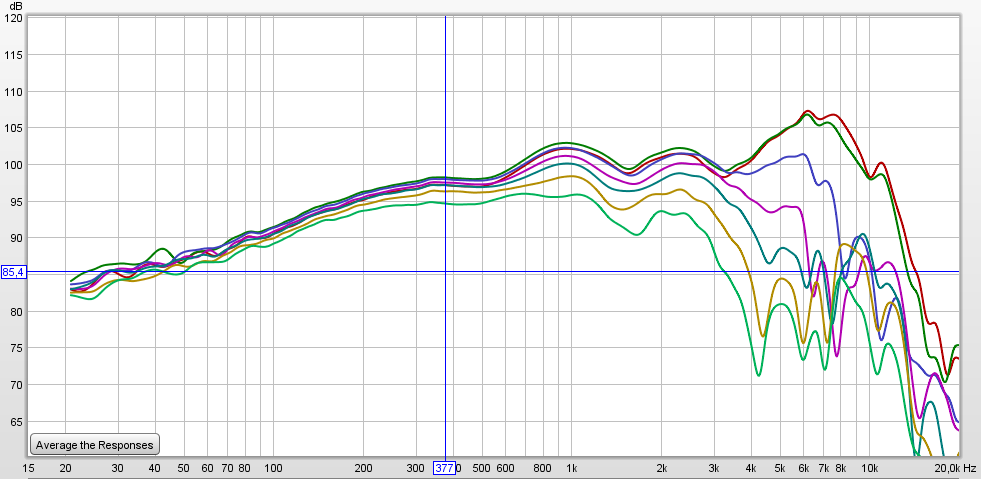Click the 110 dB axis label
The height and width of the screenshot is (479, 981).
[14, 92]
